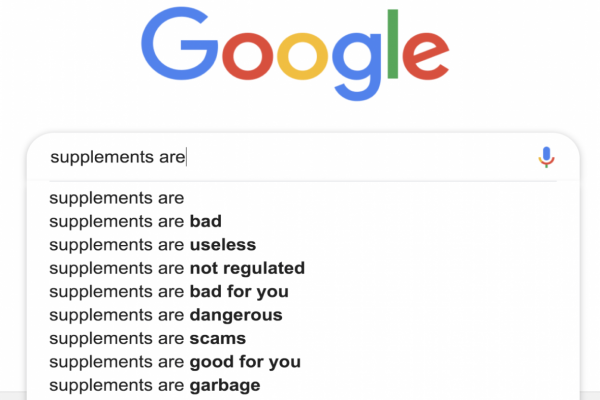Image resolution: width=600 pixels, height=400 pixels.
Task: Choose "supplements are good for you" suggestion
Action: coord(174,362)
